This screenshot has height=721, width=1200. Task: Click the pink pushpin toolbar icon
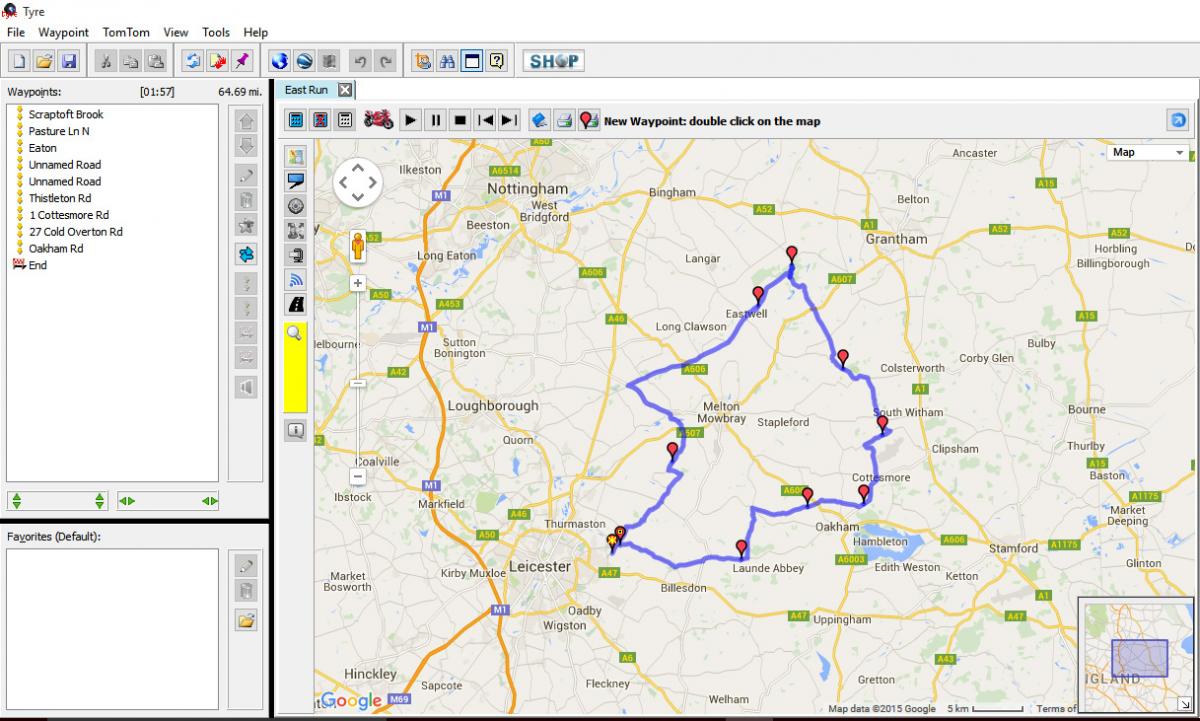(241, 62)
